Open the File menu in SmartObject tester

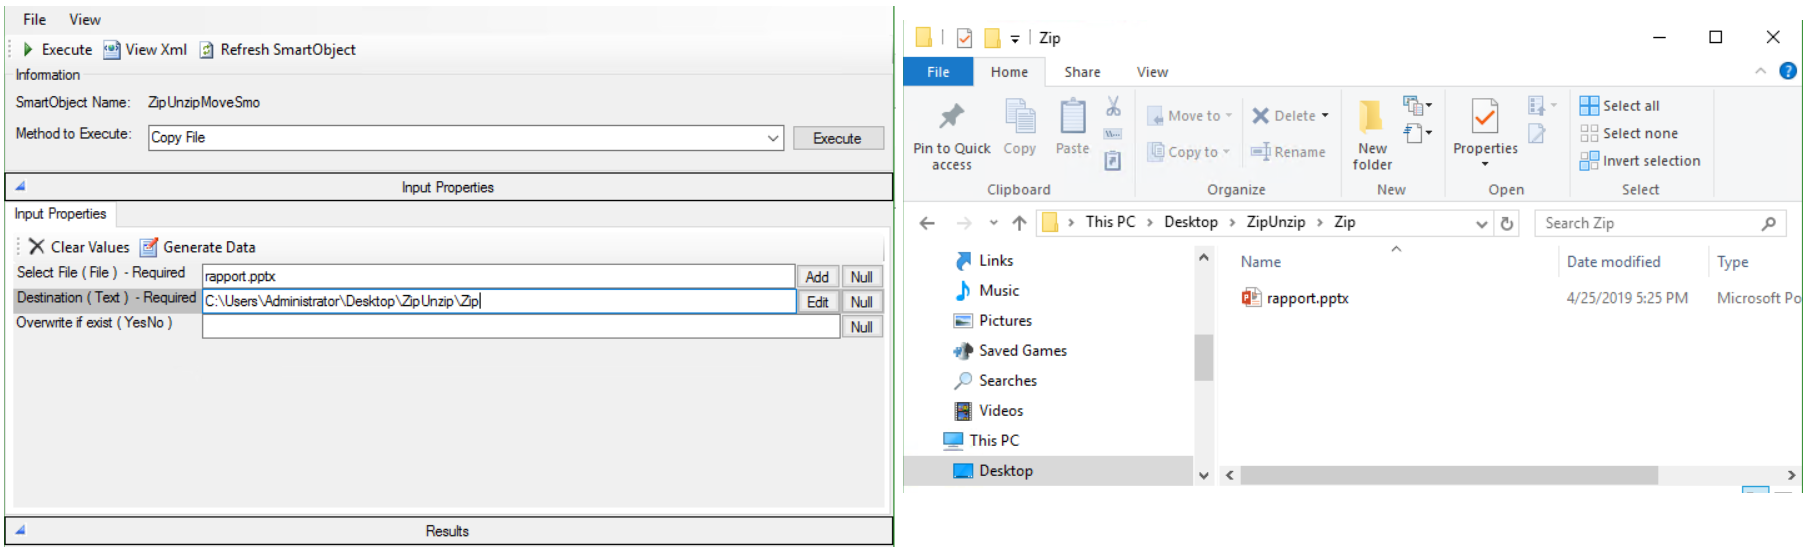tap(34, 19)
